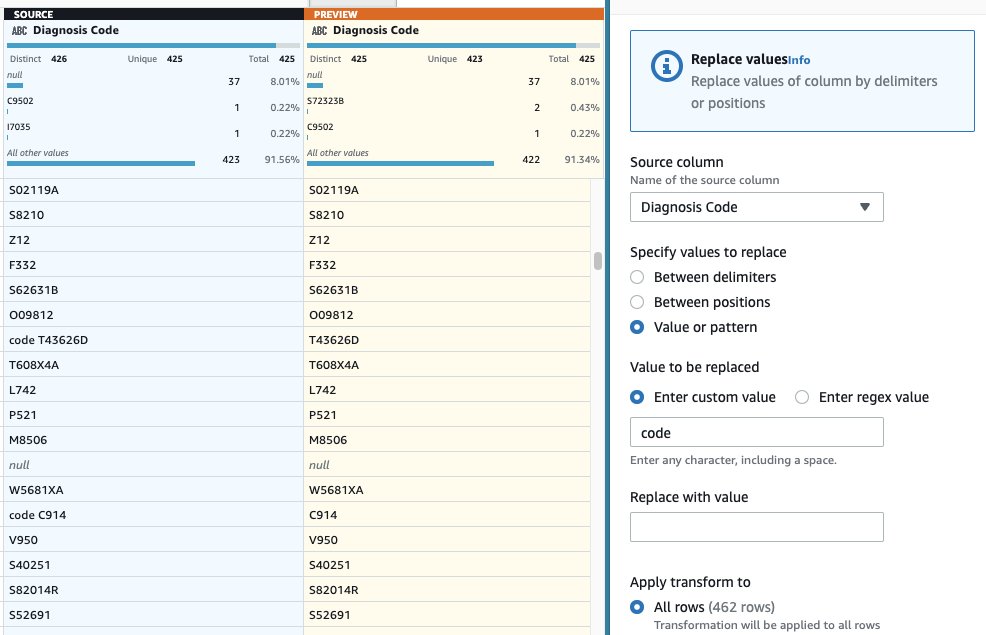The image size is (986, 635).
Task: Click source cell S02119A
Action: pyautogui.click(x=153, y=190)
